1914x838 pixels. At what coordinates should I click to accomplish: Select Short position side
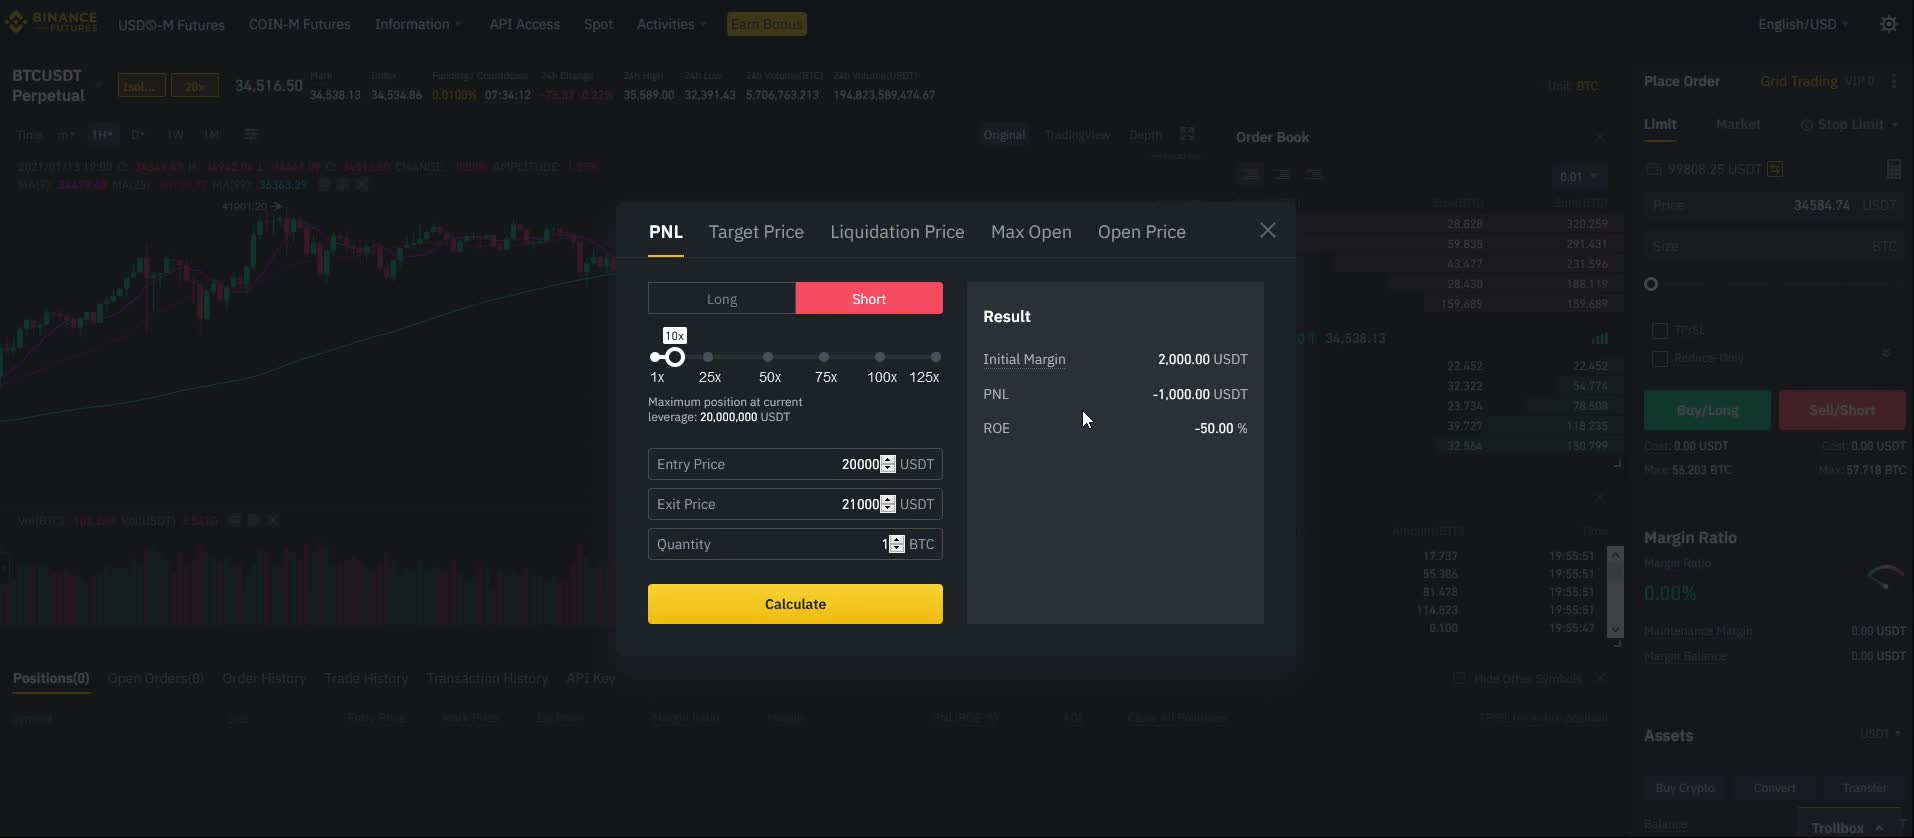point(869,299)
